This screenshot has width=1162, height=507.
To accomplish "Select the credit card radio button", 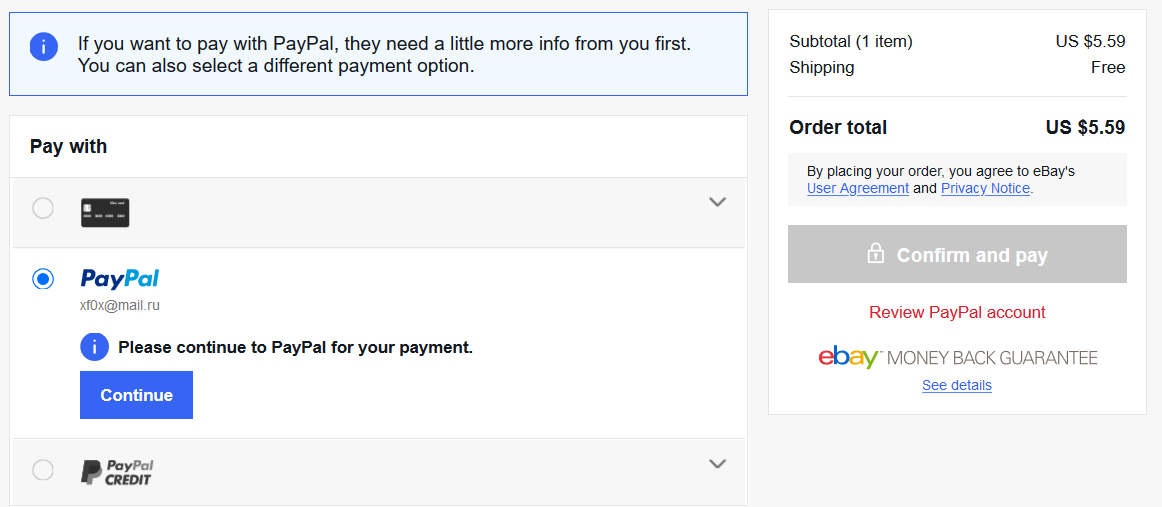I will (x=43, y=208).
